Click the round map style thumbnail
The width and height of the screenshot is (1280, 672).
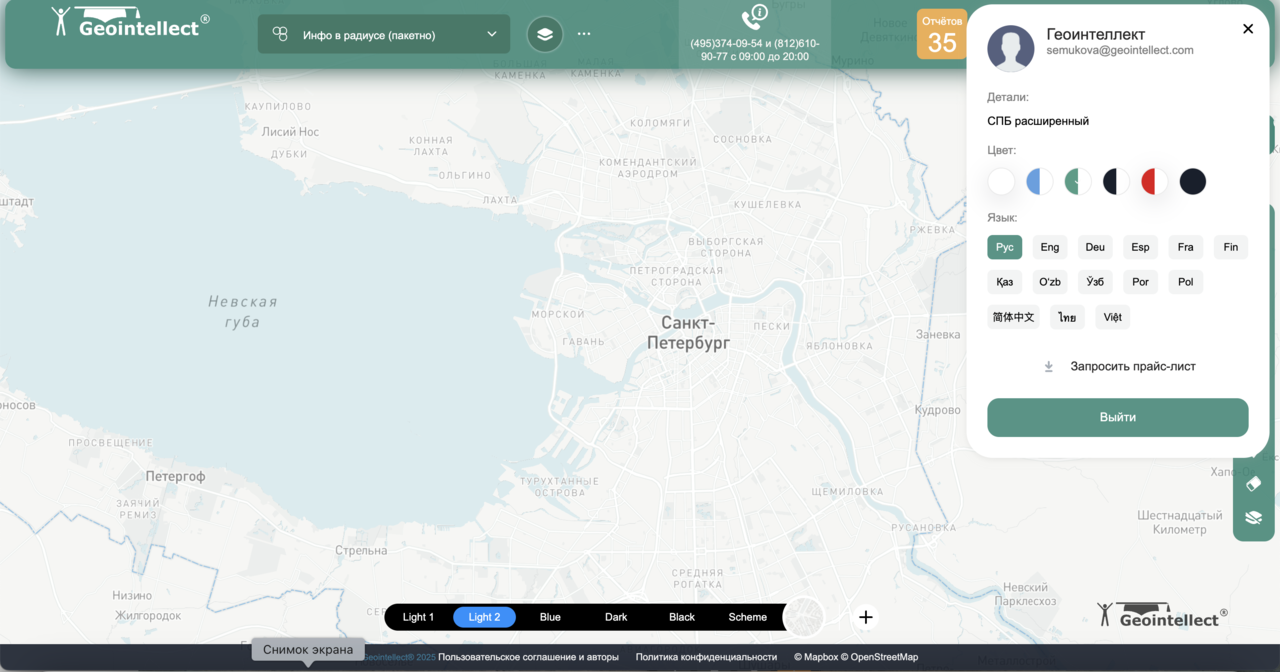804,617
